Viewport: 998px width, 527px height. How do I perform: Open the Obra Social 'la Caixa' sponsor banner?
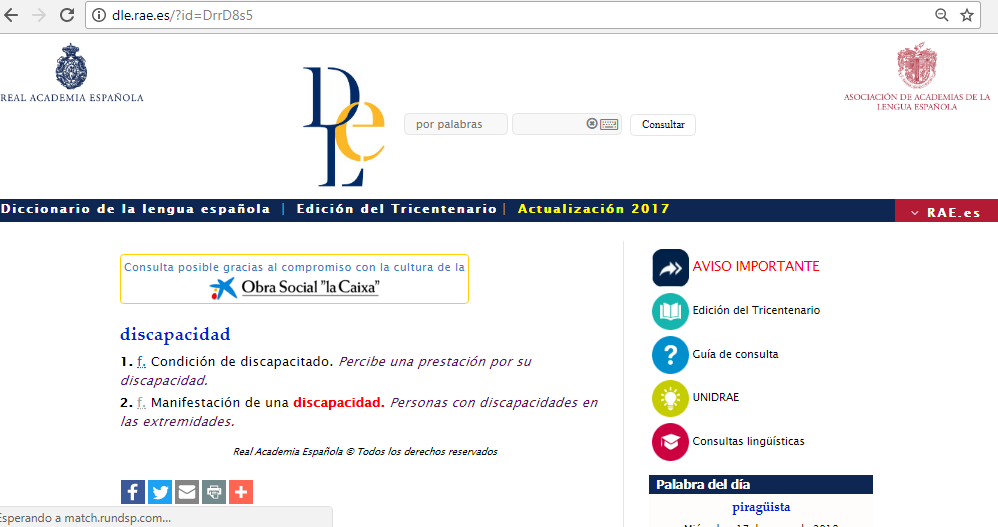point(294,279)
